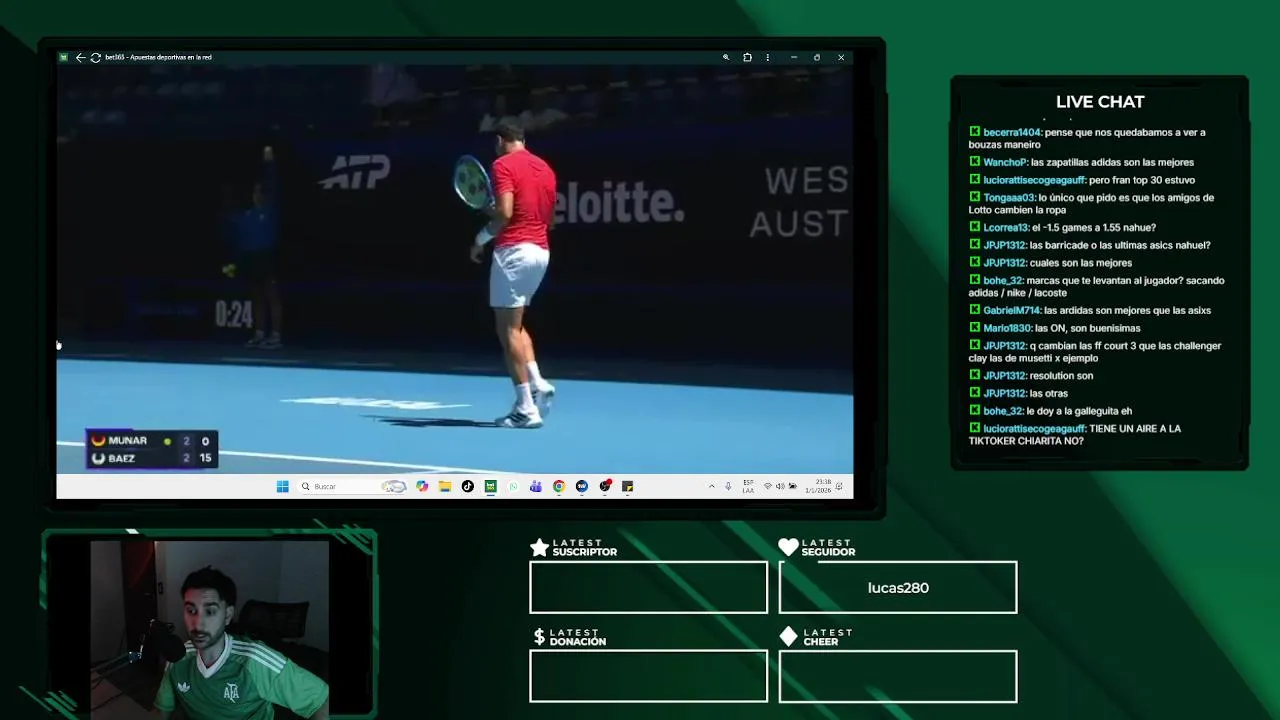Open the Wi-Fi network tray icon
Image resolution: width=1280 pixels, height=720 pixels.
click(768, 486)
